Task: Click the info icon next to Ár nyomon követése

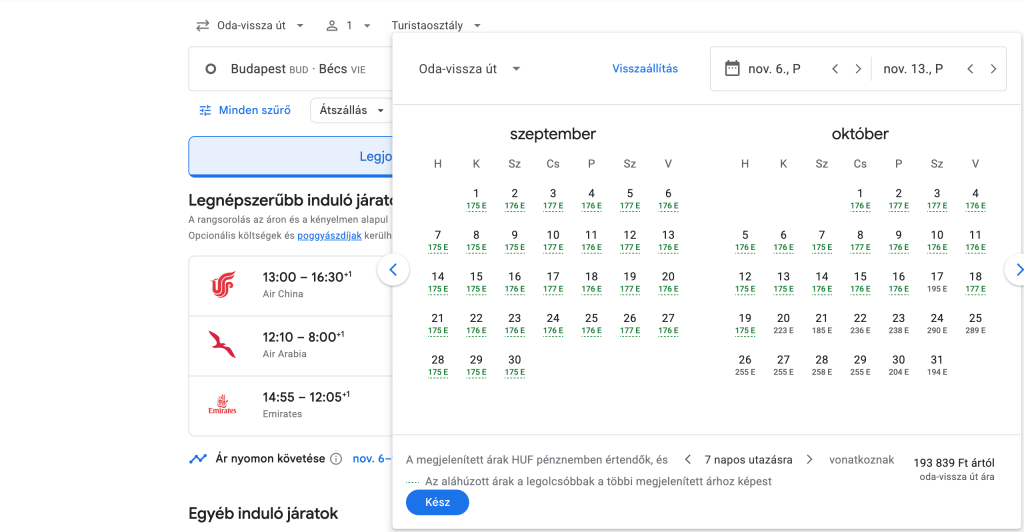Action: 336,459
